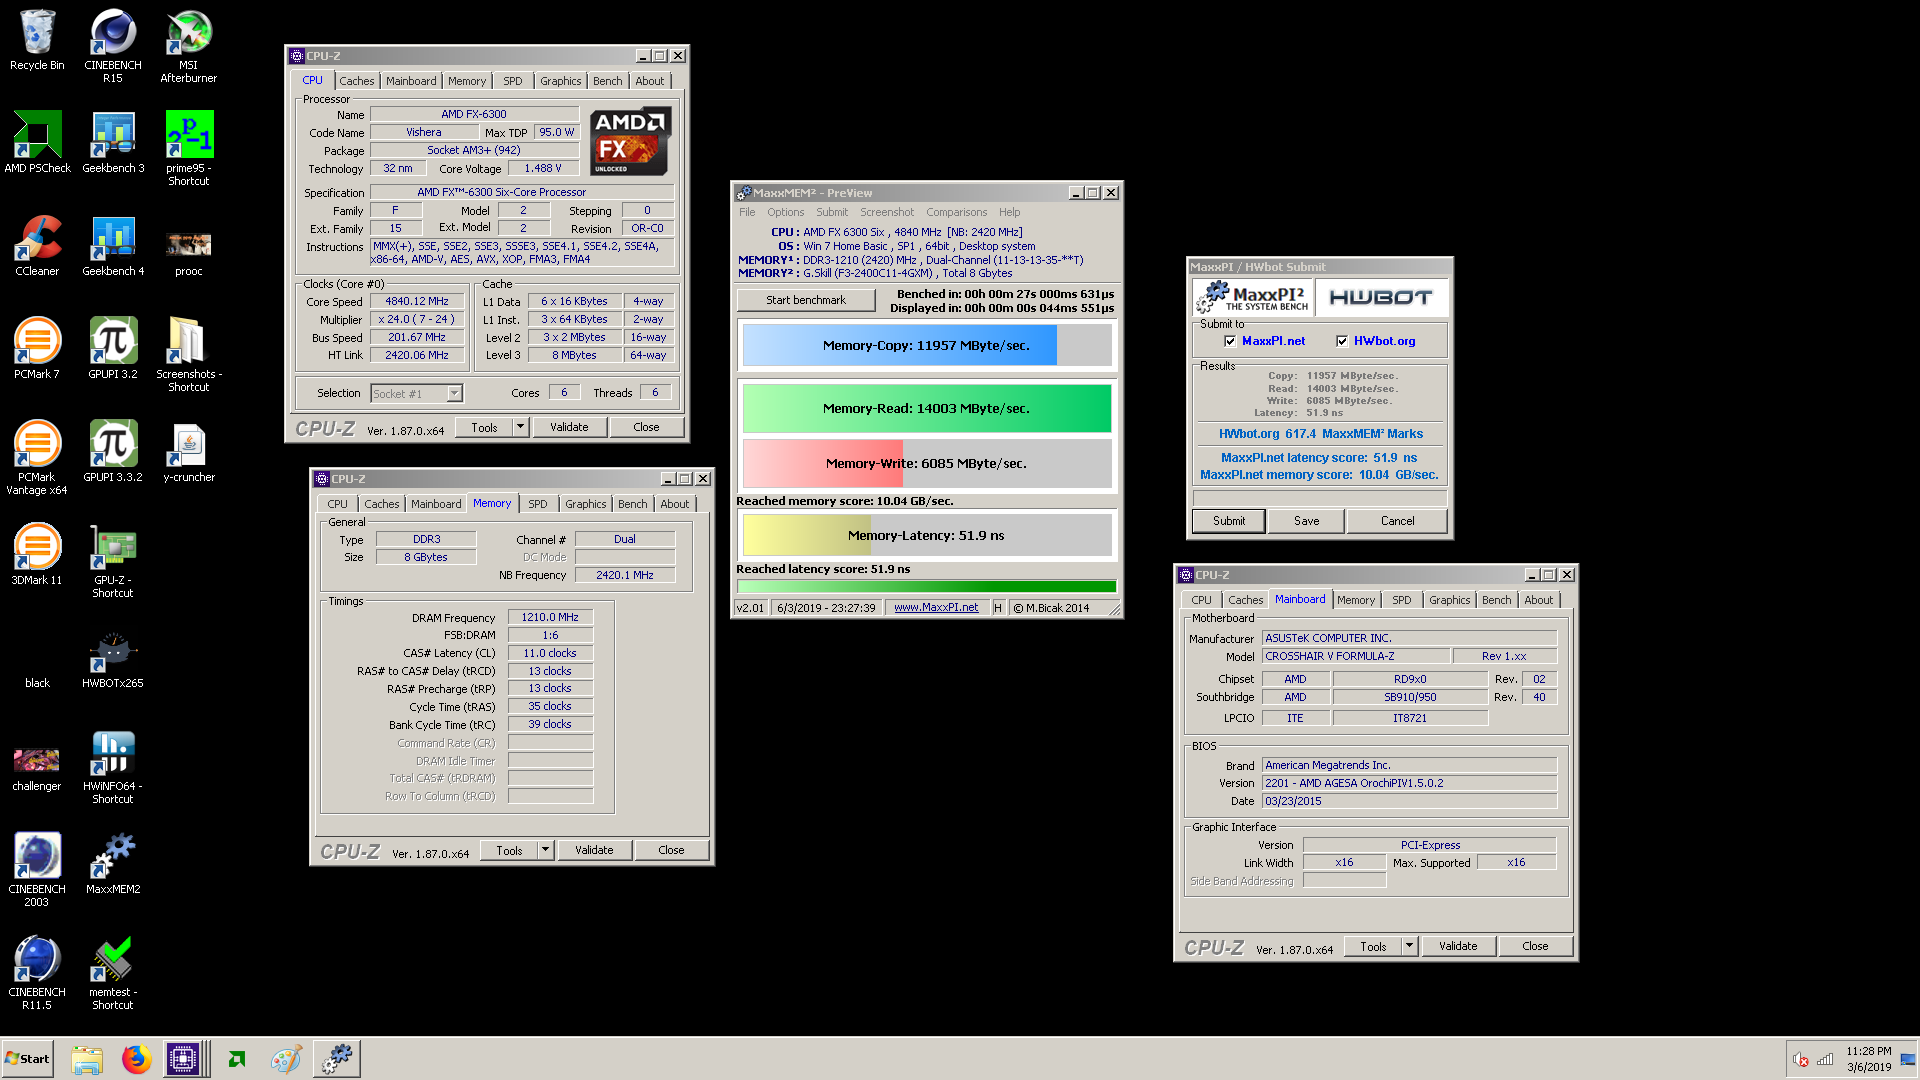This screenshot has width=1920, height=1080.
Task: Open Socket #1 selection dropdown
Action: 416,393
